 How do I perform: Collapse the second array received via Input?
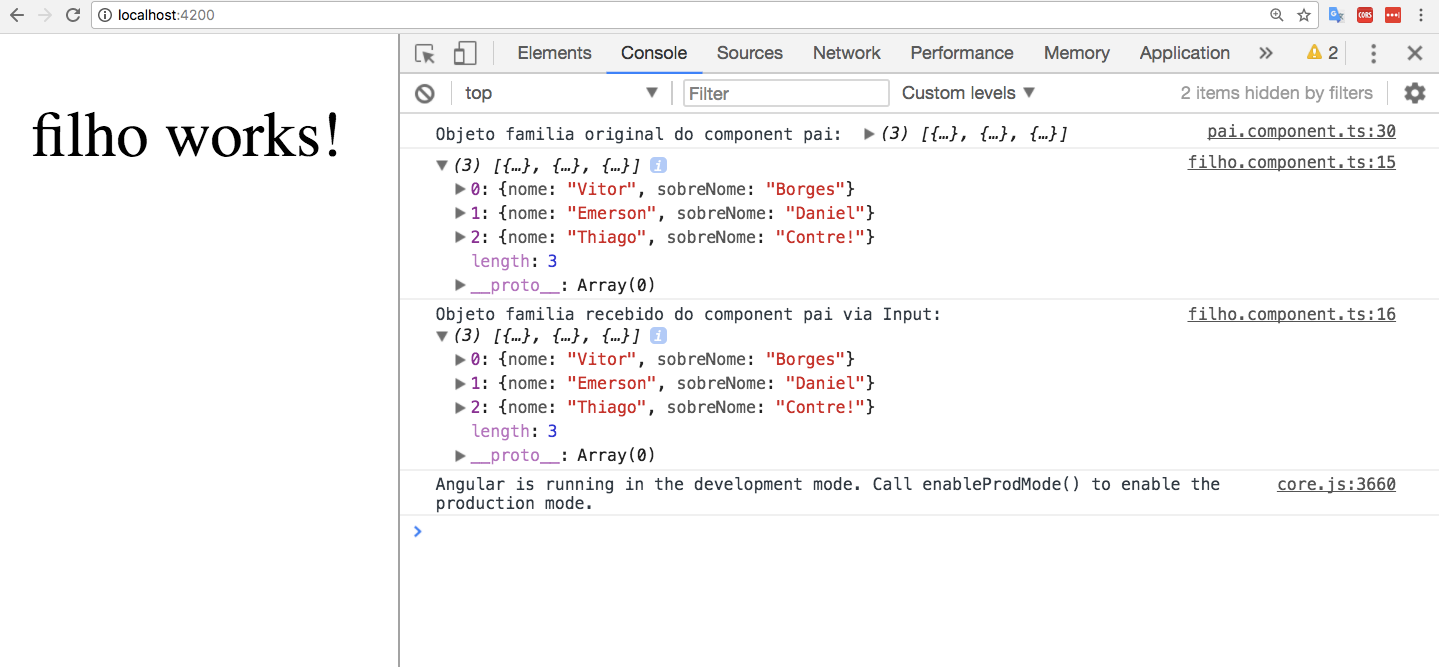(x=442, y=336)
